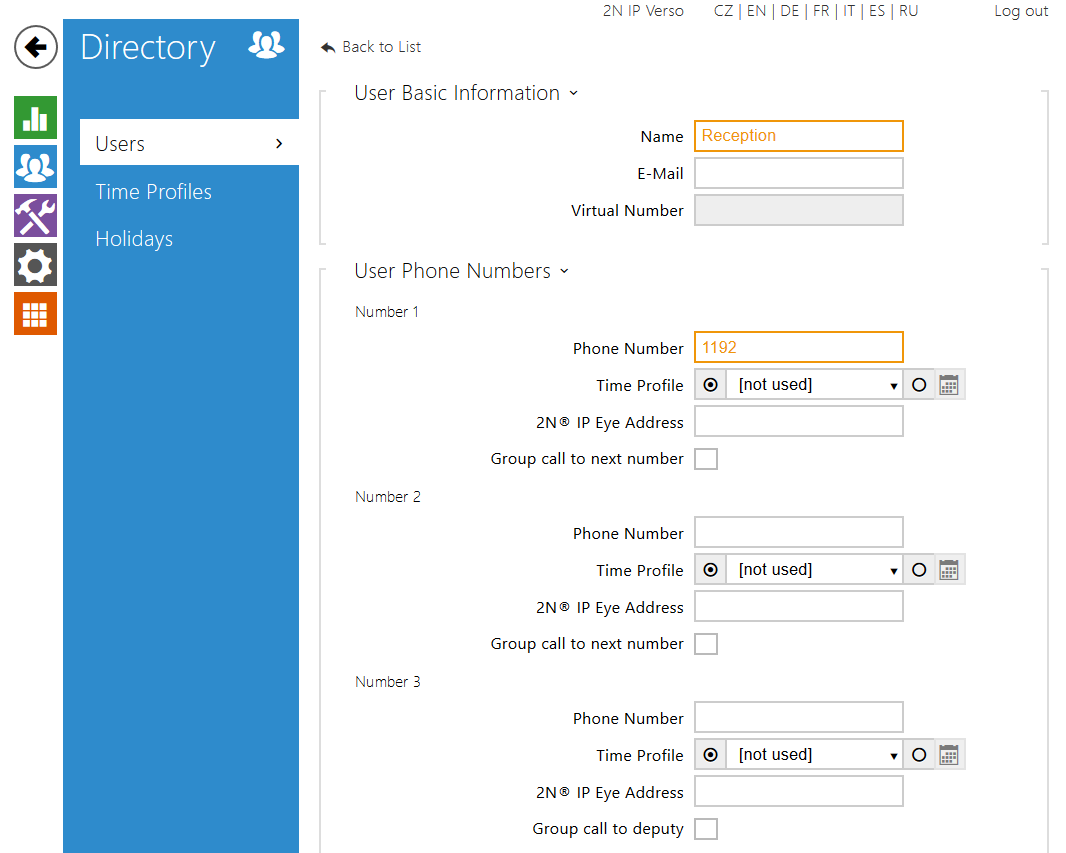Open the gear System settings icon
The width and height of the screenshot is (1066, 853).
tap(35, 265)
